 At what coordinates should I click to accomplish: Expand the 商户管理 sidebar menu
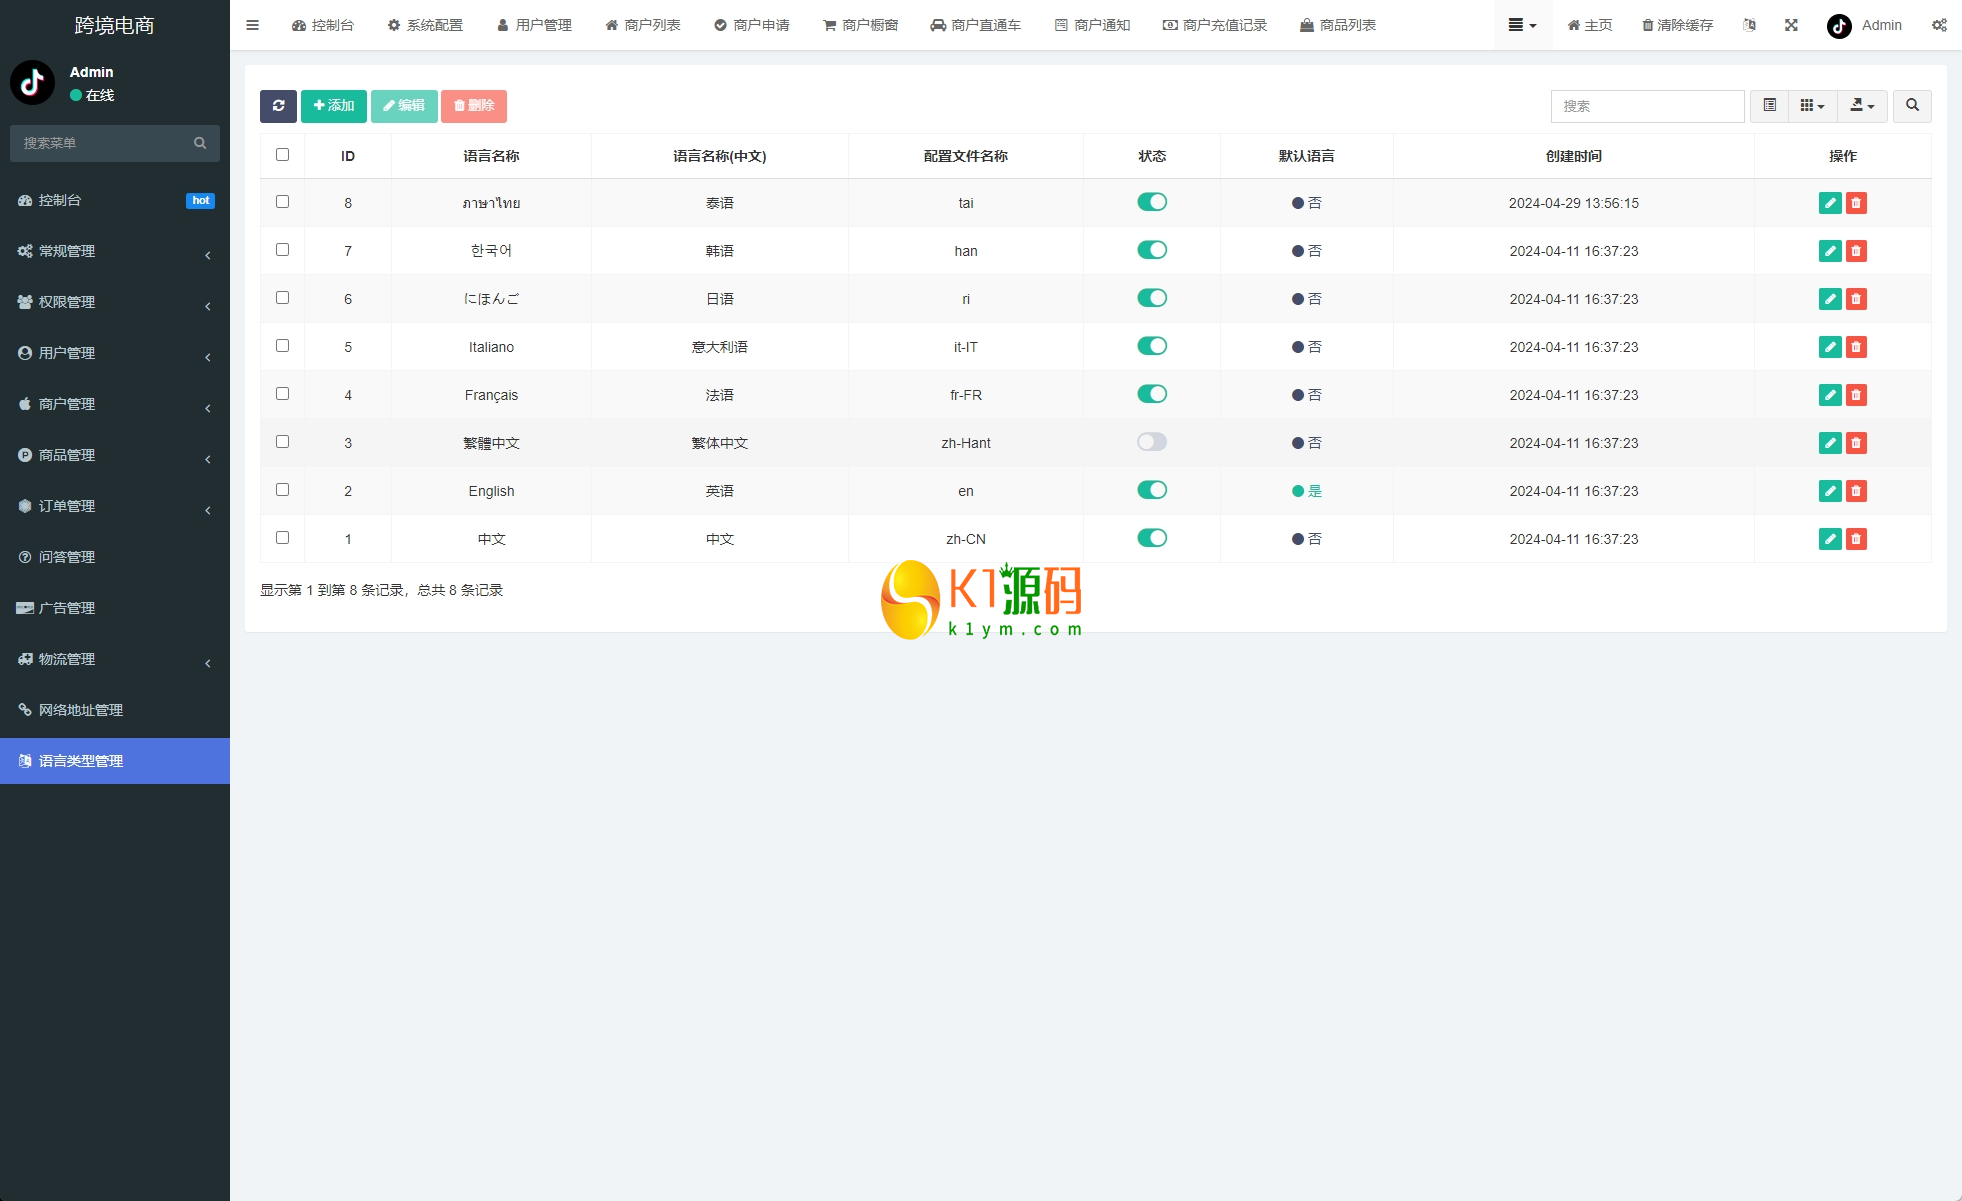[114, 404]
